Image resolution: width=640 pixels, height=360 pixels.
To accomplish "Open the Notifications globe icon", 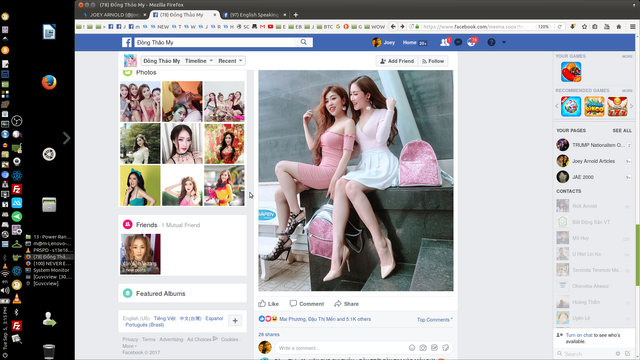I will click(471, 42).
